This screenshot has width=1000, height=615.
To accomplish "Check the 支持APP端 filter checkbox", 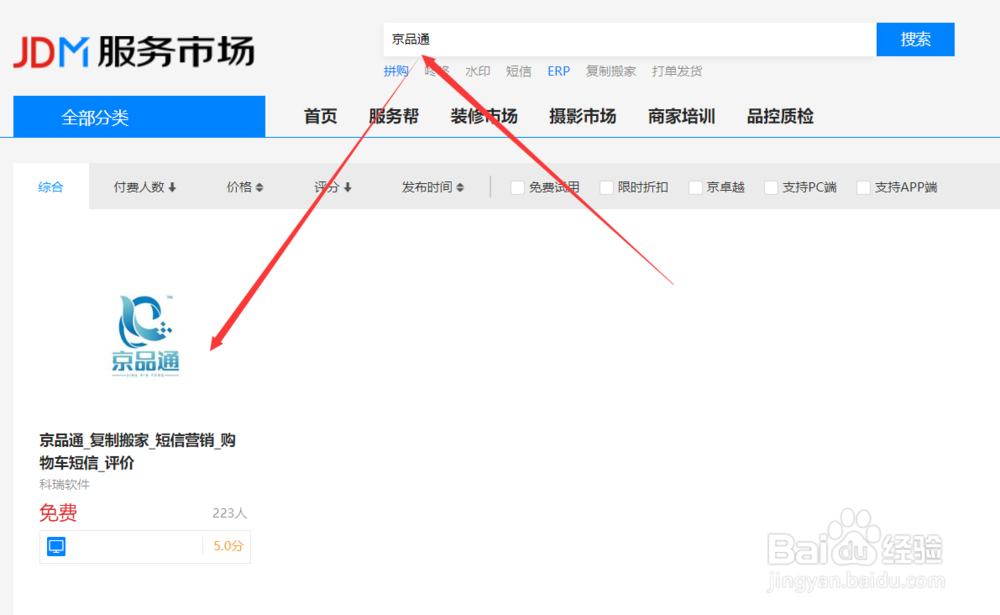I will (864, 188).
